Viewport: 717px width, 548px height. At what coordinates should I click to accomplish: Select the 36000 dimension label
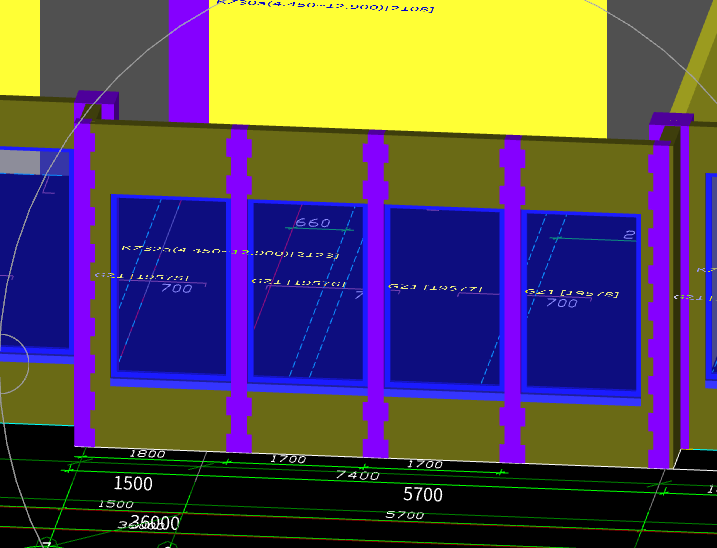155,523
